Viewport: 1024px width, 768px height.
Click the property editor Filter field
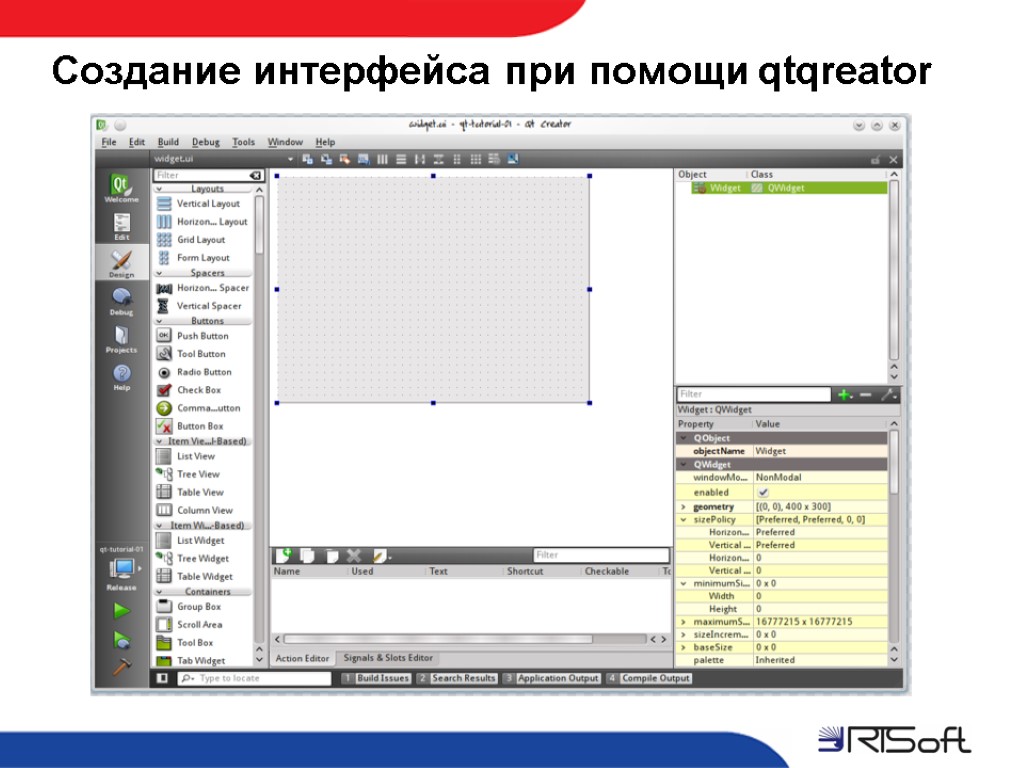point(754,394)
